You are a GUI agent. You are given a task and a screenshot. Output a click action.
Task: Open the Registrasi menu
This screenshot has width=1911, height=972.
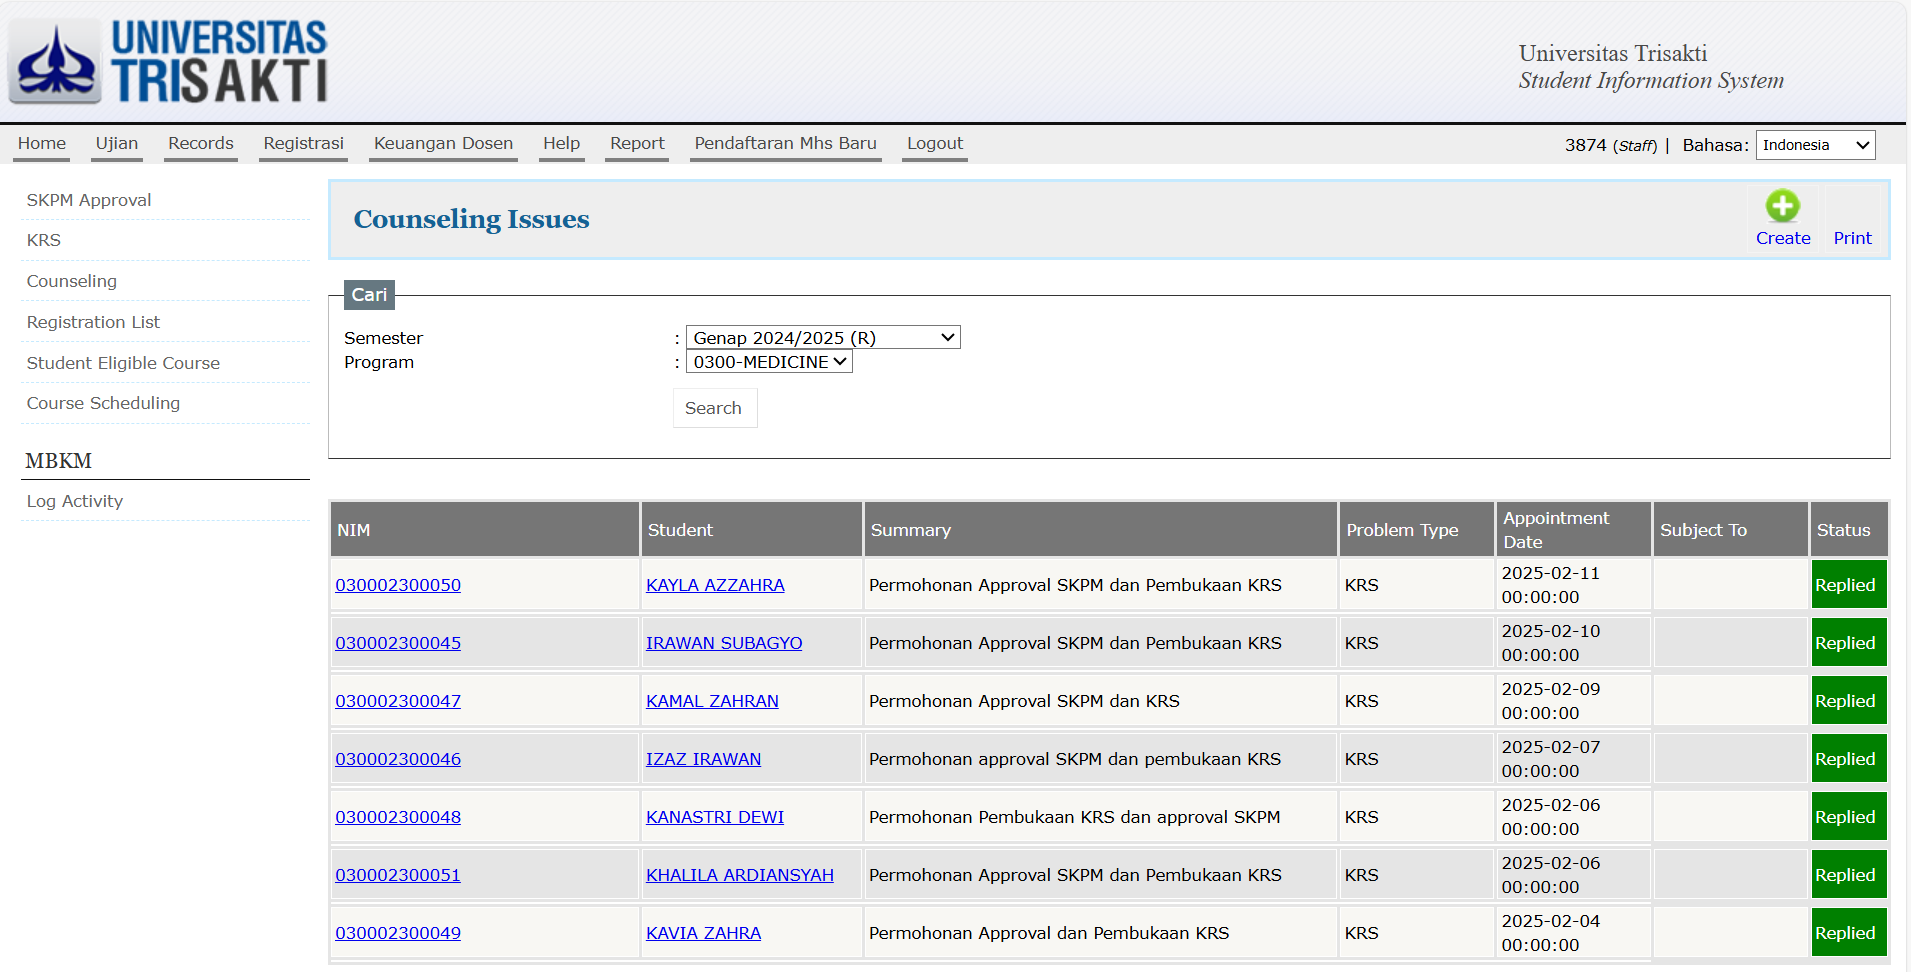click(x=303, y=143)
